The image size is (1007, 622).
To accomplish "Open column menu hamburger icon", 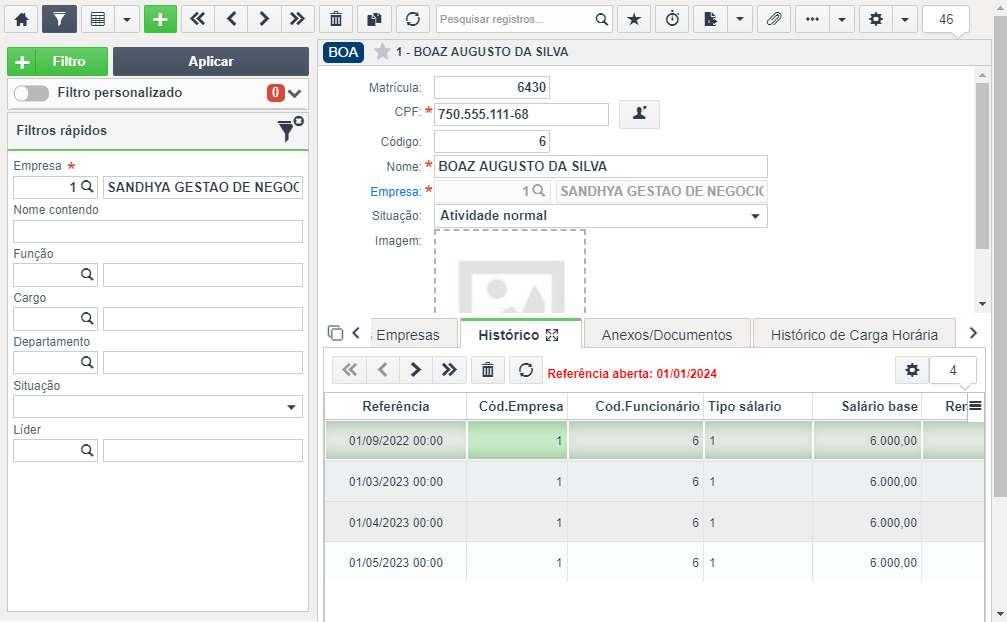I will [975, 406].
